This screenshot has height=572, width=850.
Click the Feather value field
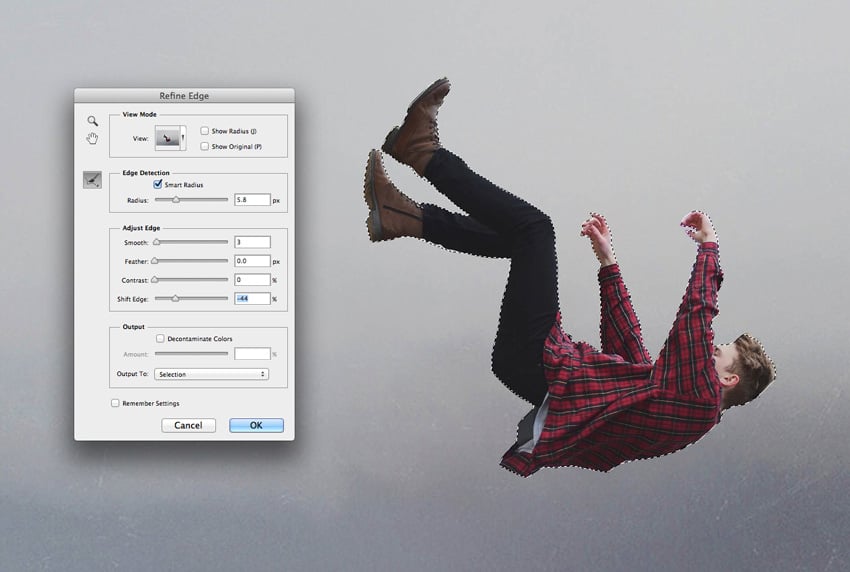pyautogui.click(x=252, y=261)
